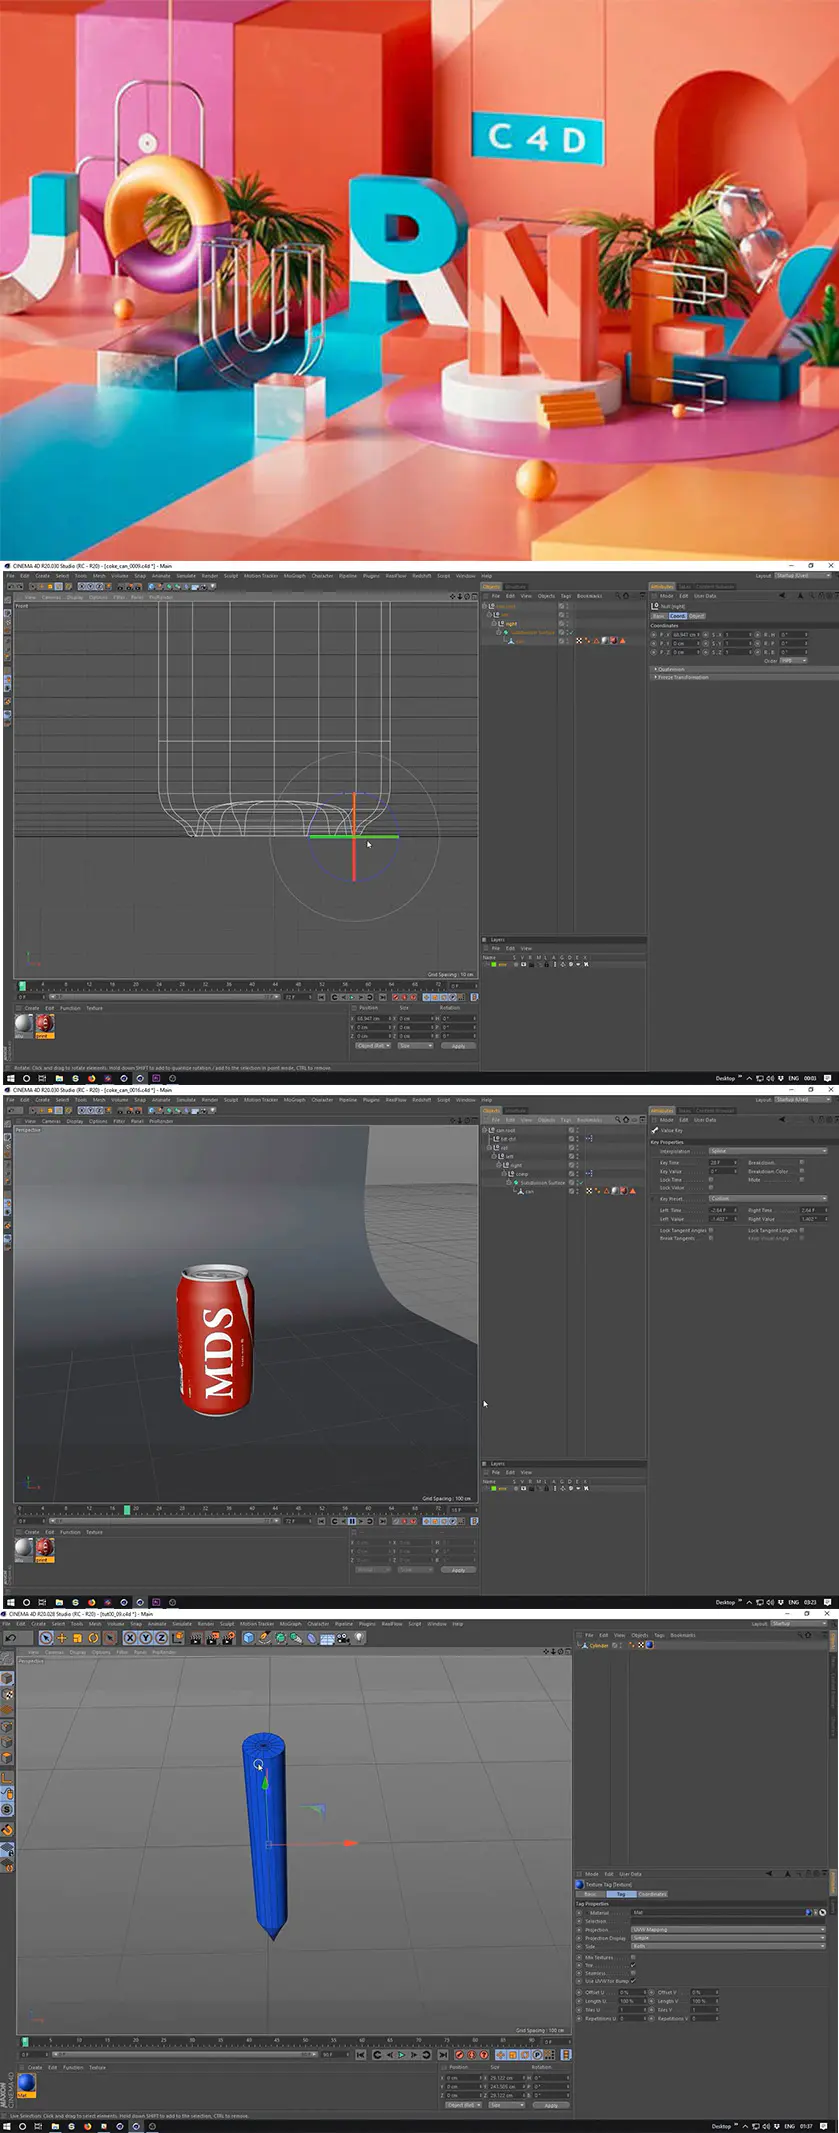Image resolution: width=839 pixels, height=2133 pixels.
Task: Click the Camera icon in nut00_09 toolbar
Action: pos(343,1638)
